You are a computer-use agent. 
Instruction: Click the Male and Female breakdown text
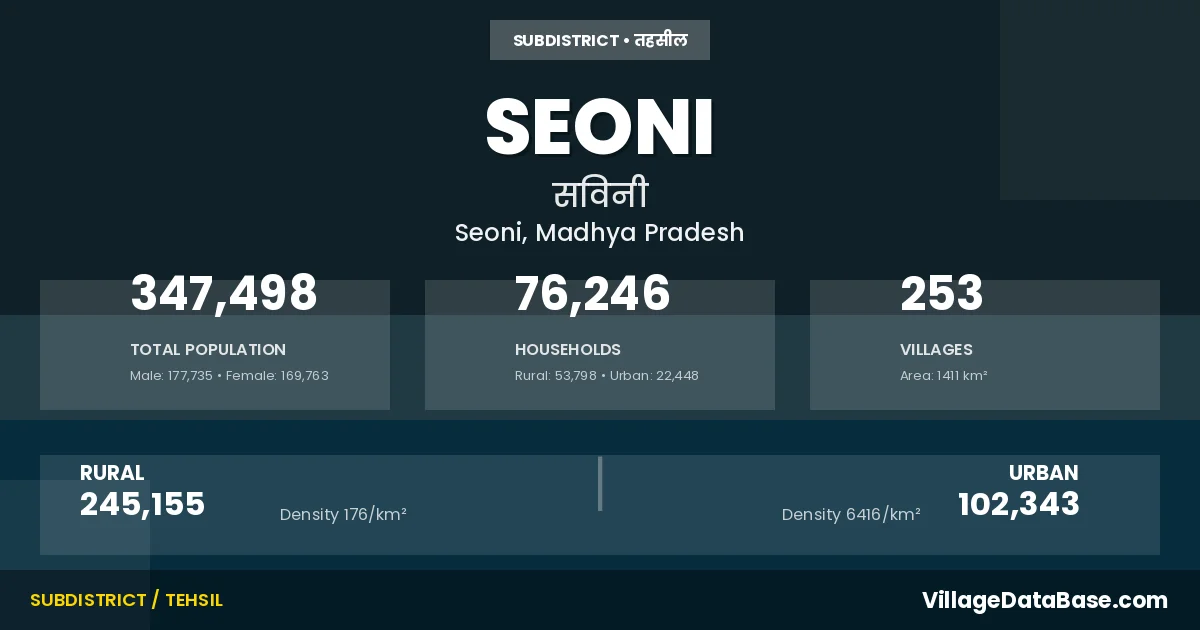pos(229,376)
